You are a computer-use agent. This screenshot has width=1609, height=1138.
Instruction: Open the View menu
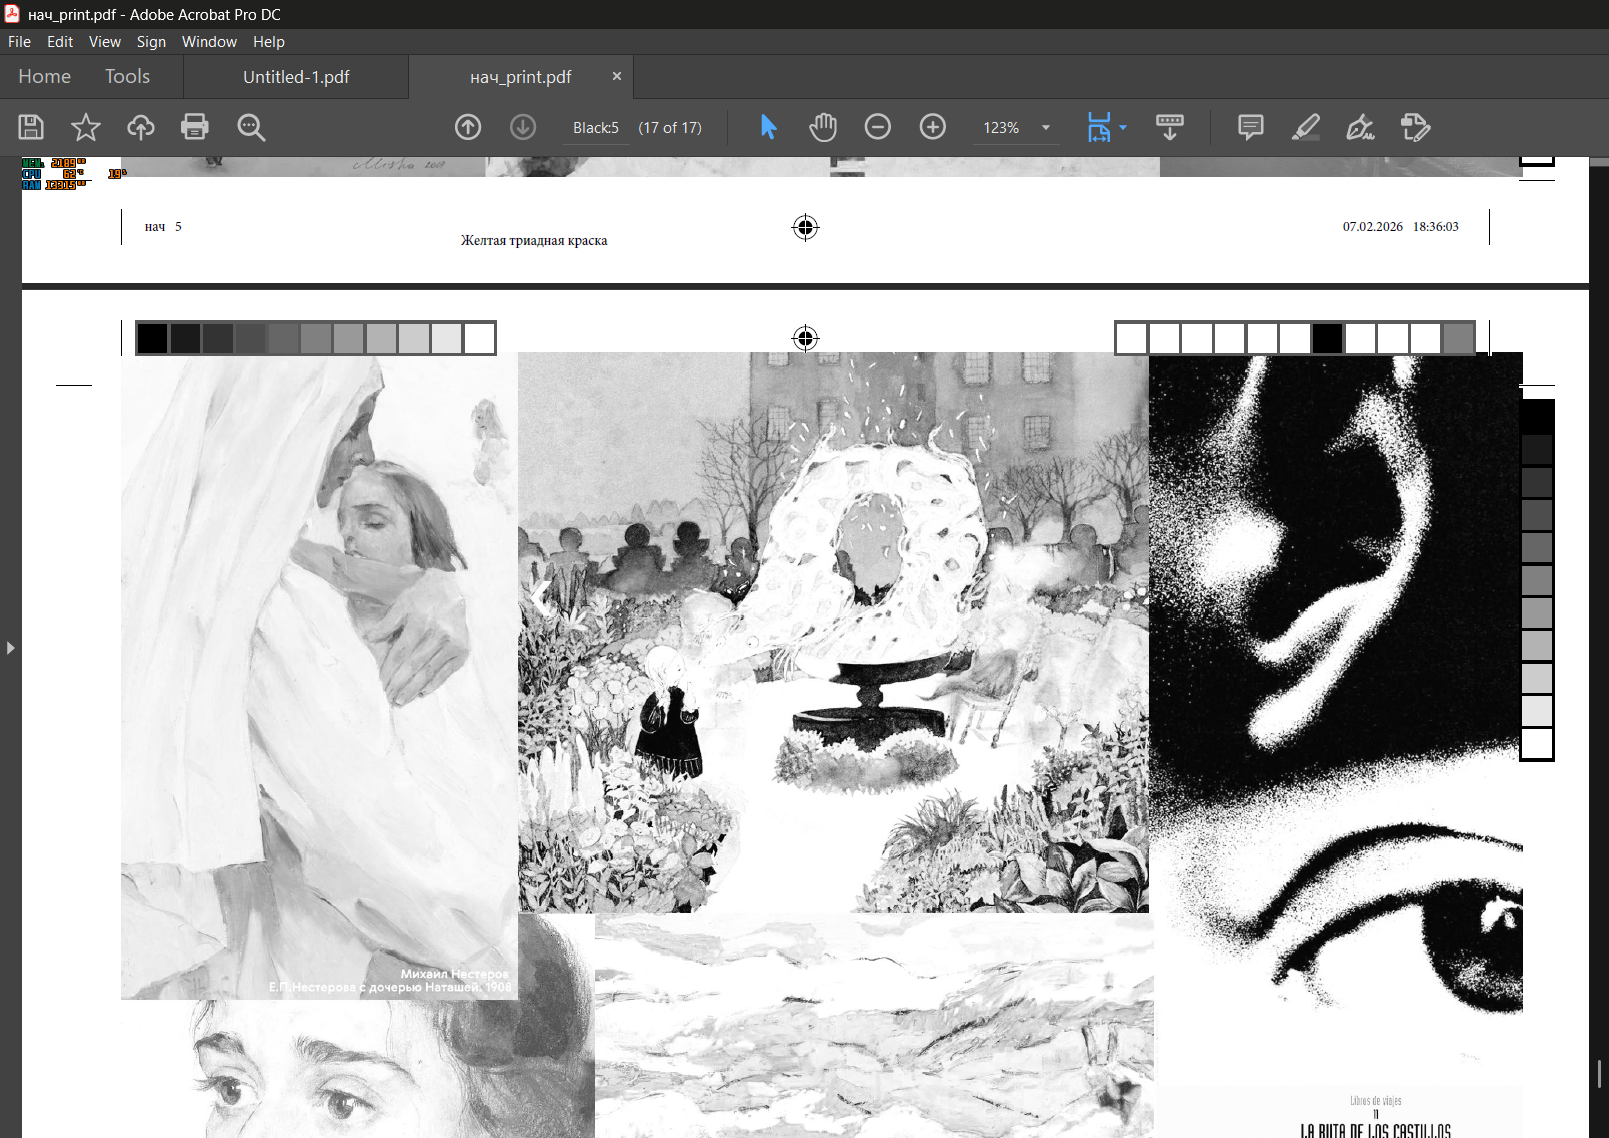click(x=104, y=42)
